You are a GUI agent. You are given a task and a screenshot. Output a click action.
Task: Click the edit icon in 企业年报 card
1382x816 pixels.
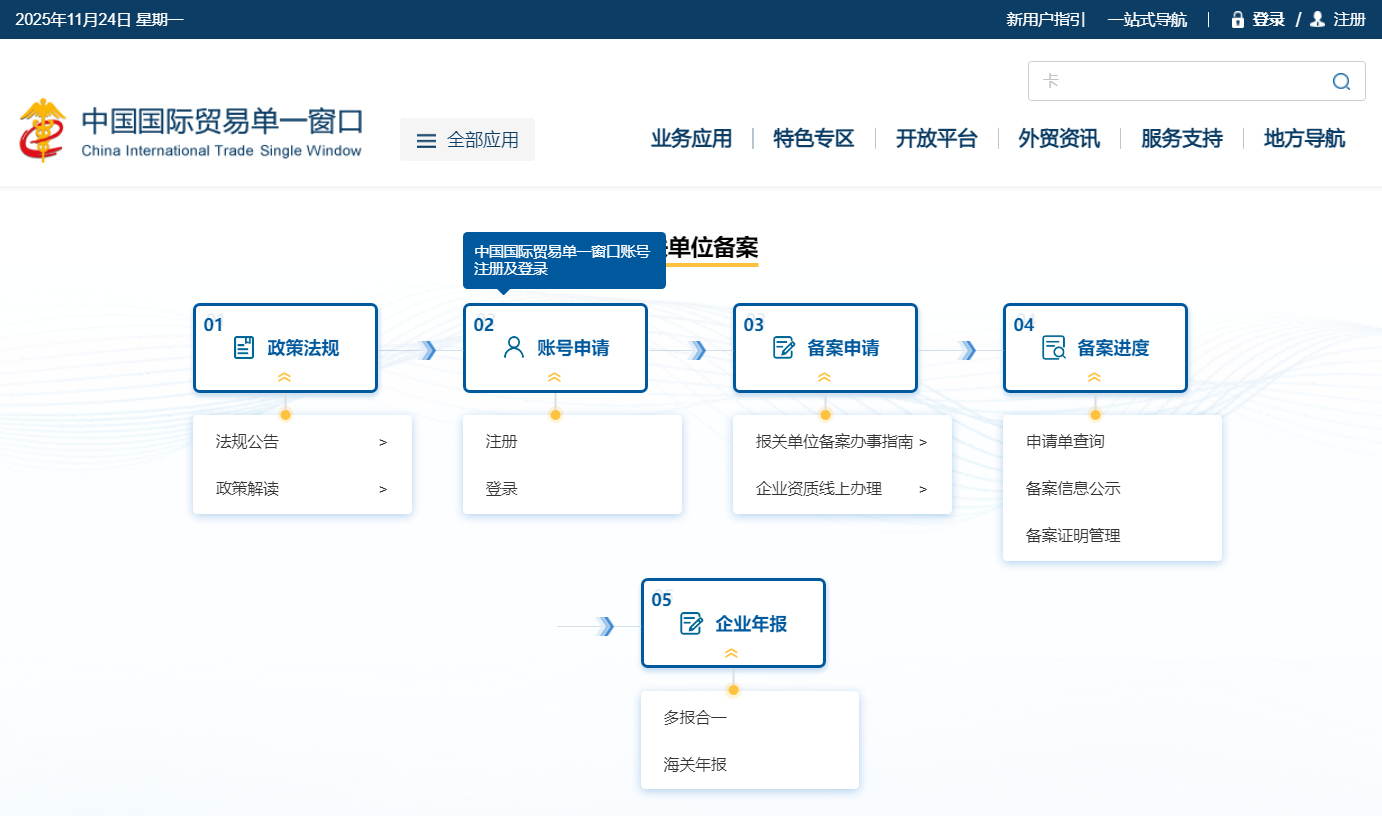[691, 624]
